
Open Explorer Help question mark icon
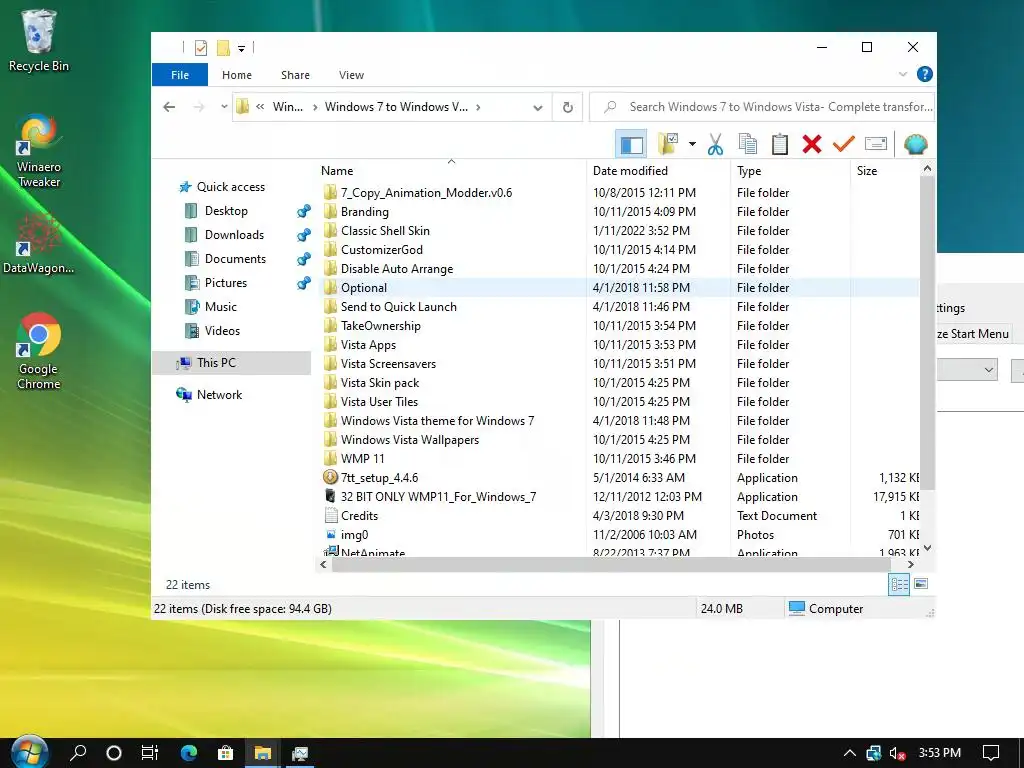click(x=925, y=74)
